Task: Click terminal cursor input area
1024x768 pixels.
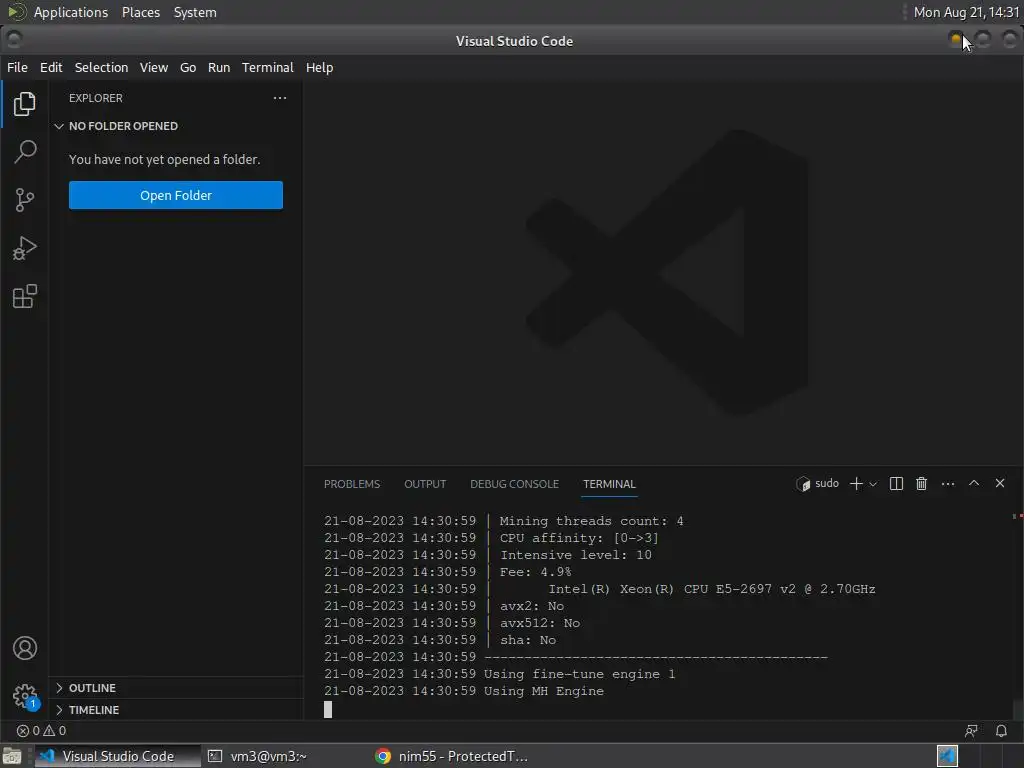Action: (x=328, y=709)
